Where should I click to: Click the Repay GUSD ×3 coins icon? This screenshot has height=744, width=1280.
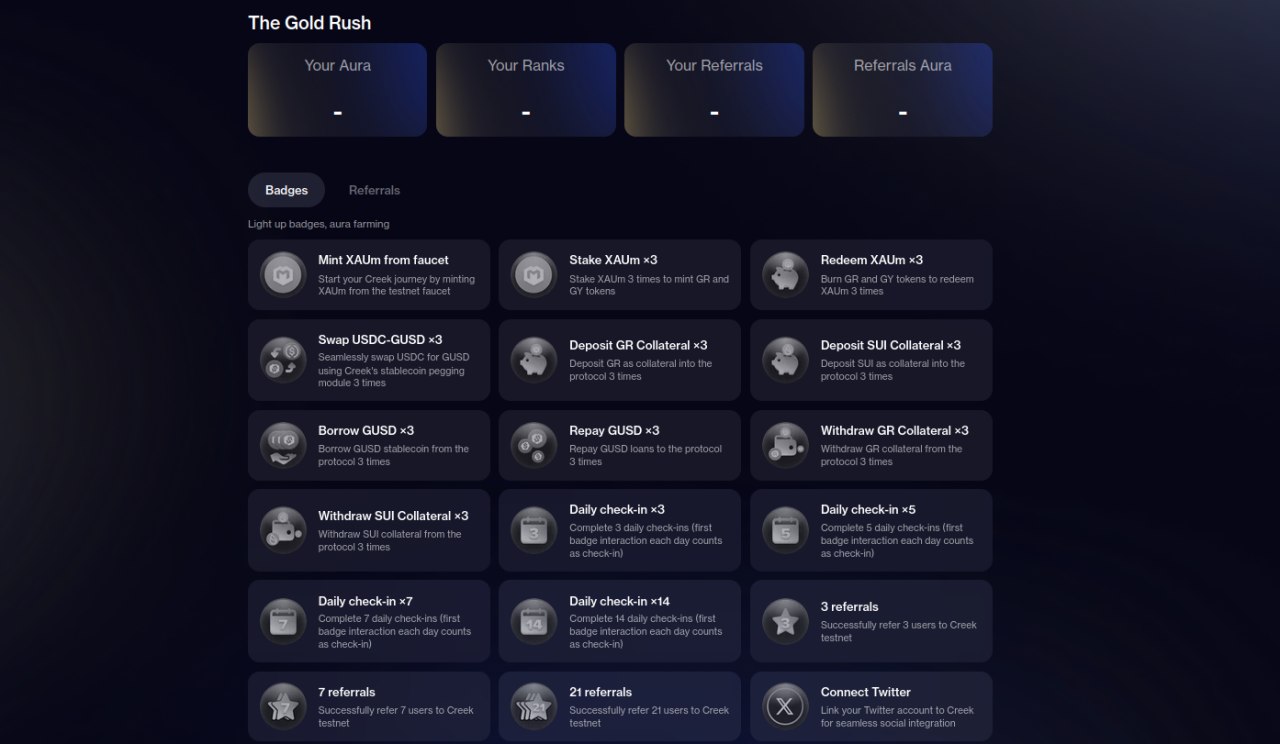534,445
